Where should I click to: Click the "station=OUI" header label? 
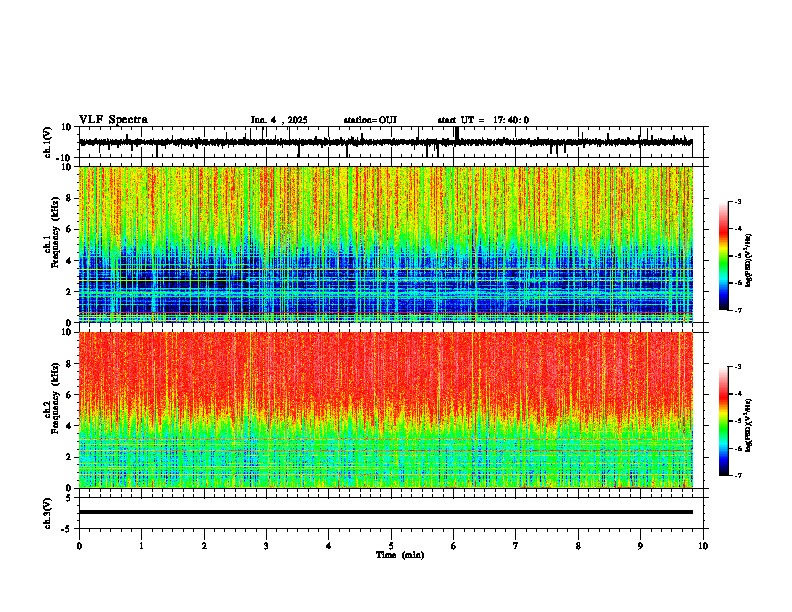coord(370,120)
